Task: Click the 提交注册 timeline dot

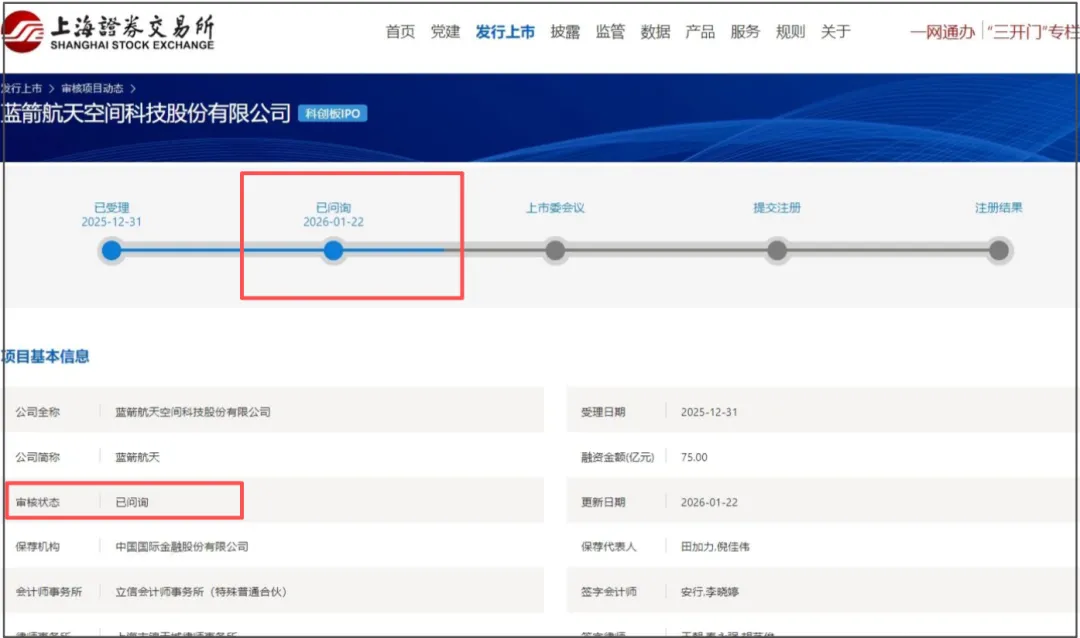Action: 777,250
